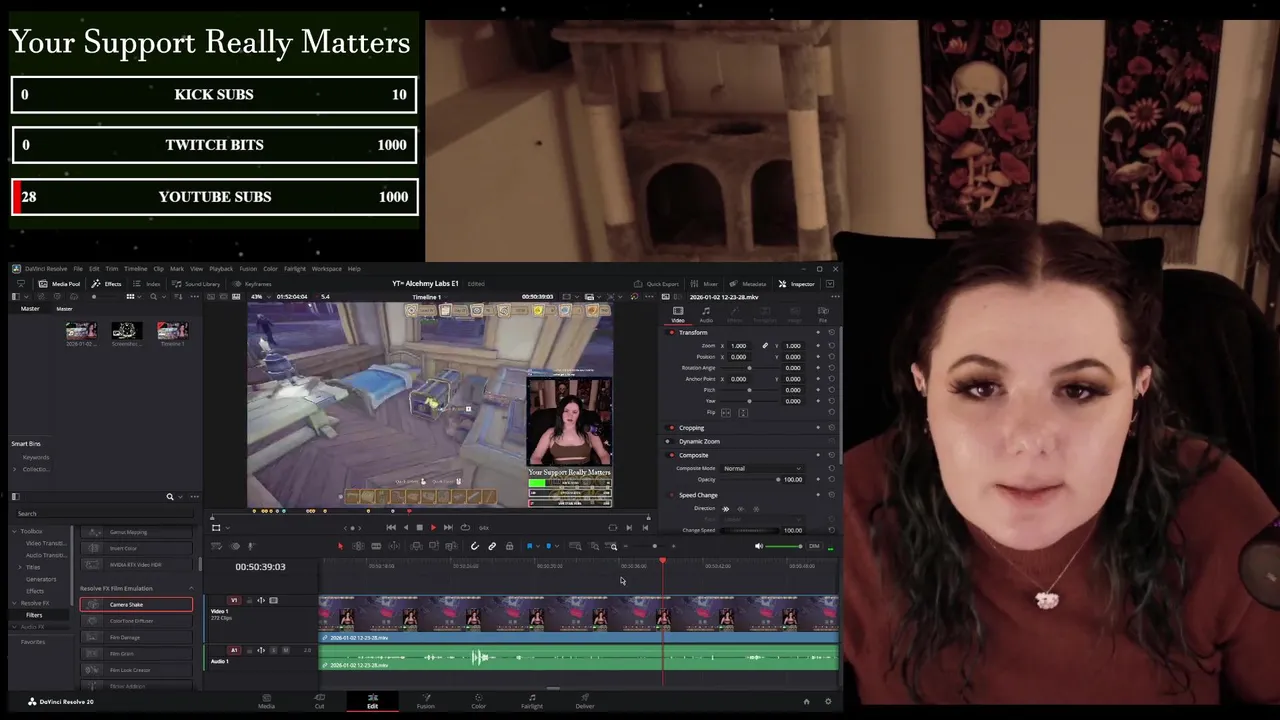Jump to the last frame button
The image size is (1280, 720).
[x=447, y=527]
